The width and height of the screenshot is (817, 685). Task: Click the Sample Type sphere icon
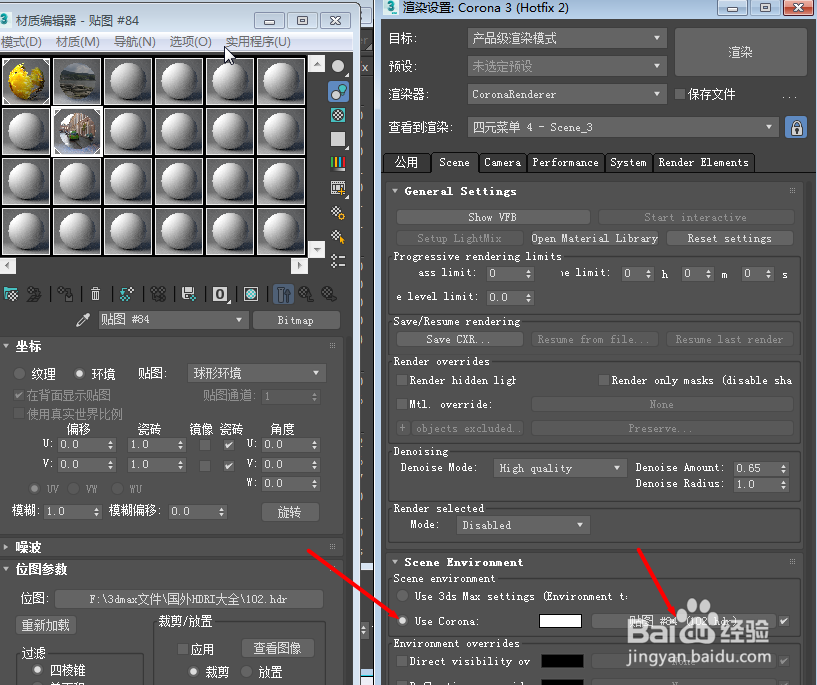tap(338, 67)
